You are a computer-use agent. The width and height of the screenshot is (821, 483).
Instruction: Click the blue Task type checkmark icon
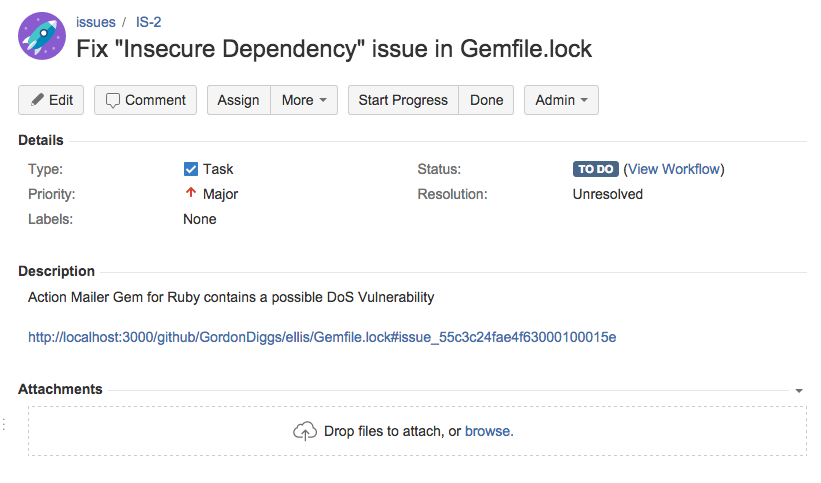[x=191, y=169]
